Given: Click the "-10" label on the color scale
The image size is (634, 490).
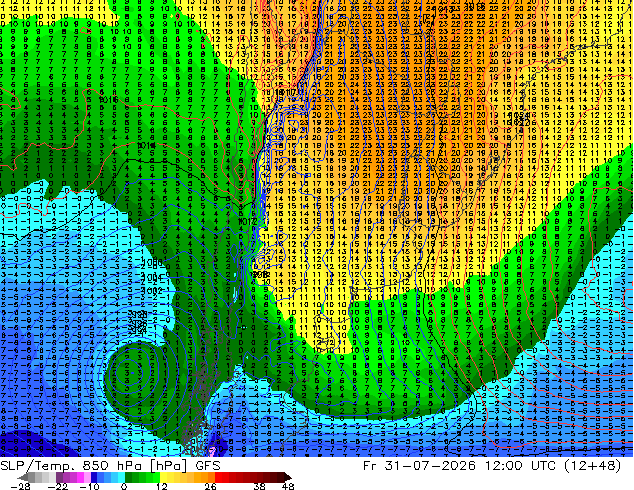Looking at the screenshot, I should (x=89, y=486).
